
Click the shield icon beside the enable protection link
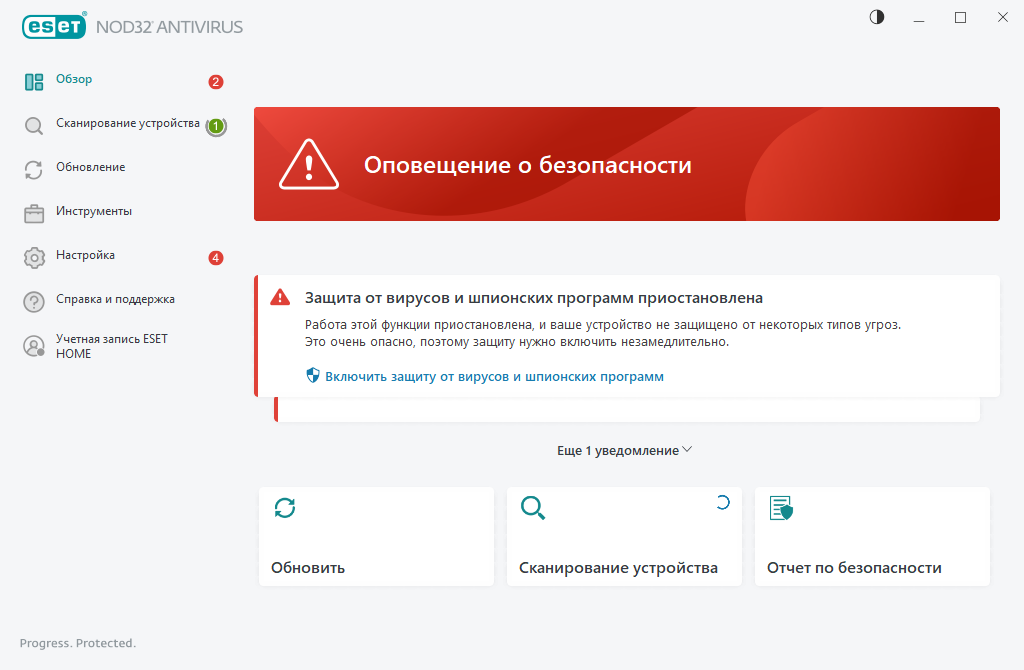[313, 375]
